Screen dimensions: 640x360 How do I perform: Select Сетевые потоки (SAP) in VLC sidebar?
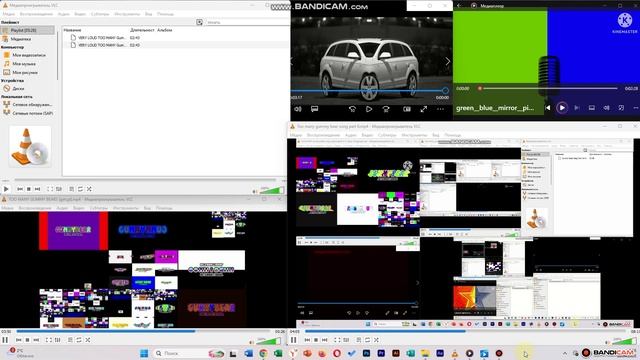(x=32, y=113)
